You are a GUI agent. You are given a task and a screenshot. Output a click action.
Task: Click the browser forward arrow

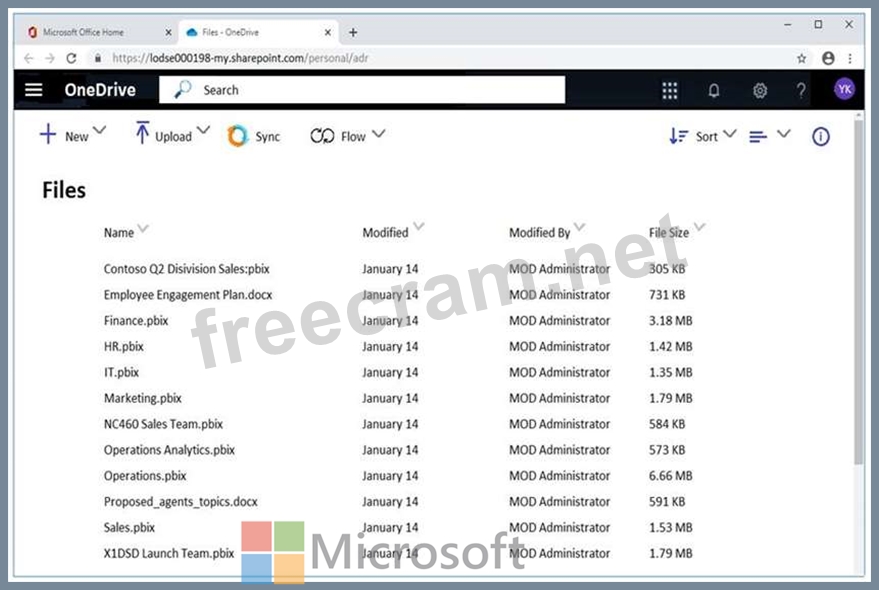pos(50,58)
